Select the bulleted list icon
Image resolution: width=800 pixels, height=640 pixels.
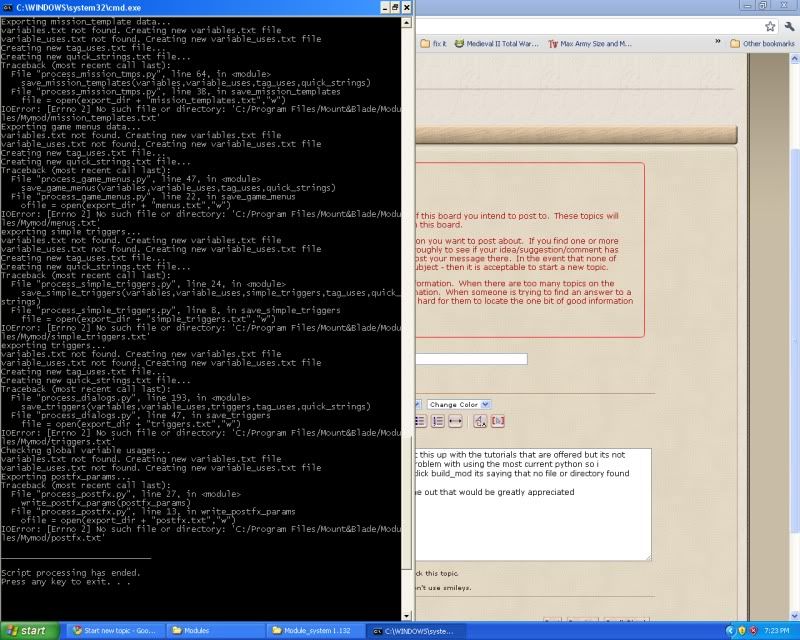pos(419,421)
